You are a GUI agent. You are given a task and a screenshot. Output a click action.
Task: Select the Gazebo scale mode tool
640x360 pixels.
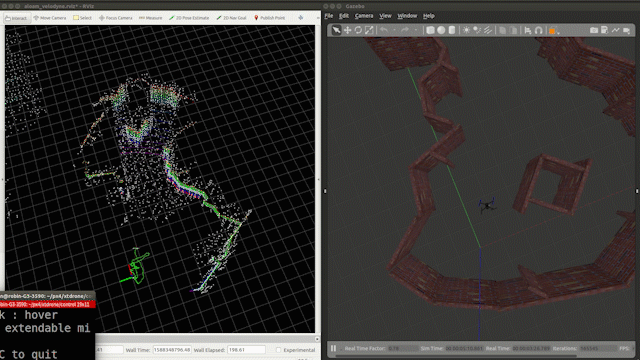(369, 30)
